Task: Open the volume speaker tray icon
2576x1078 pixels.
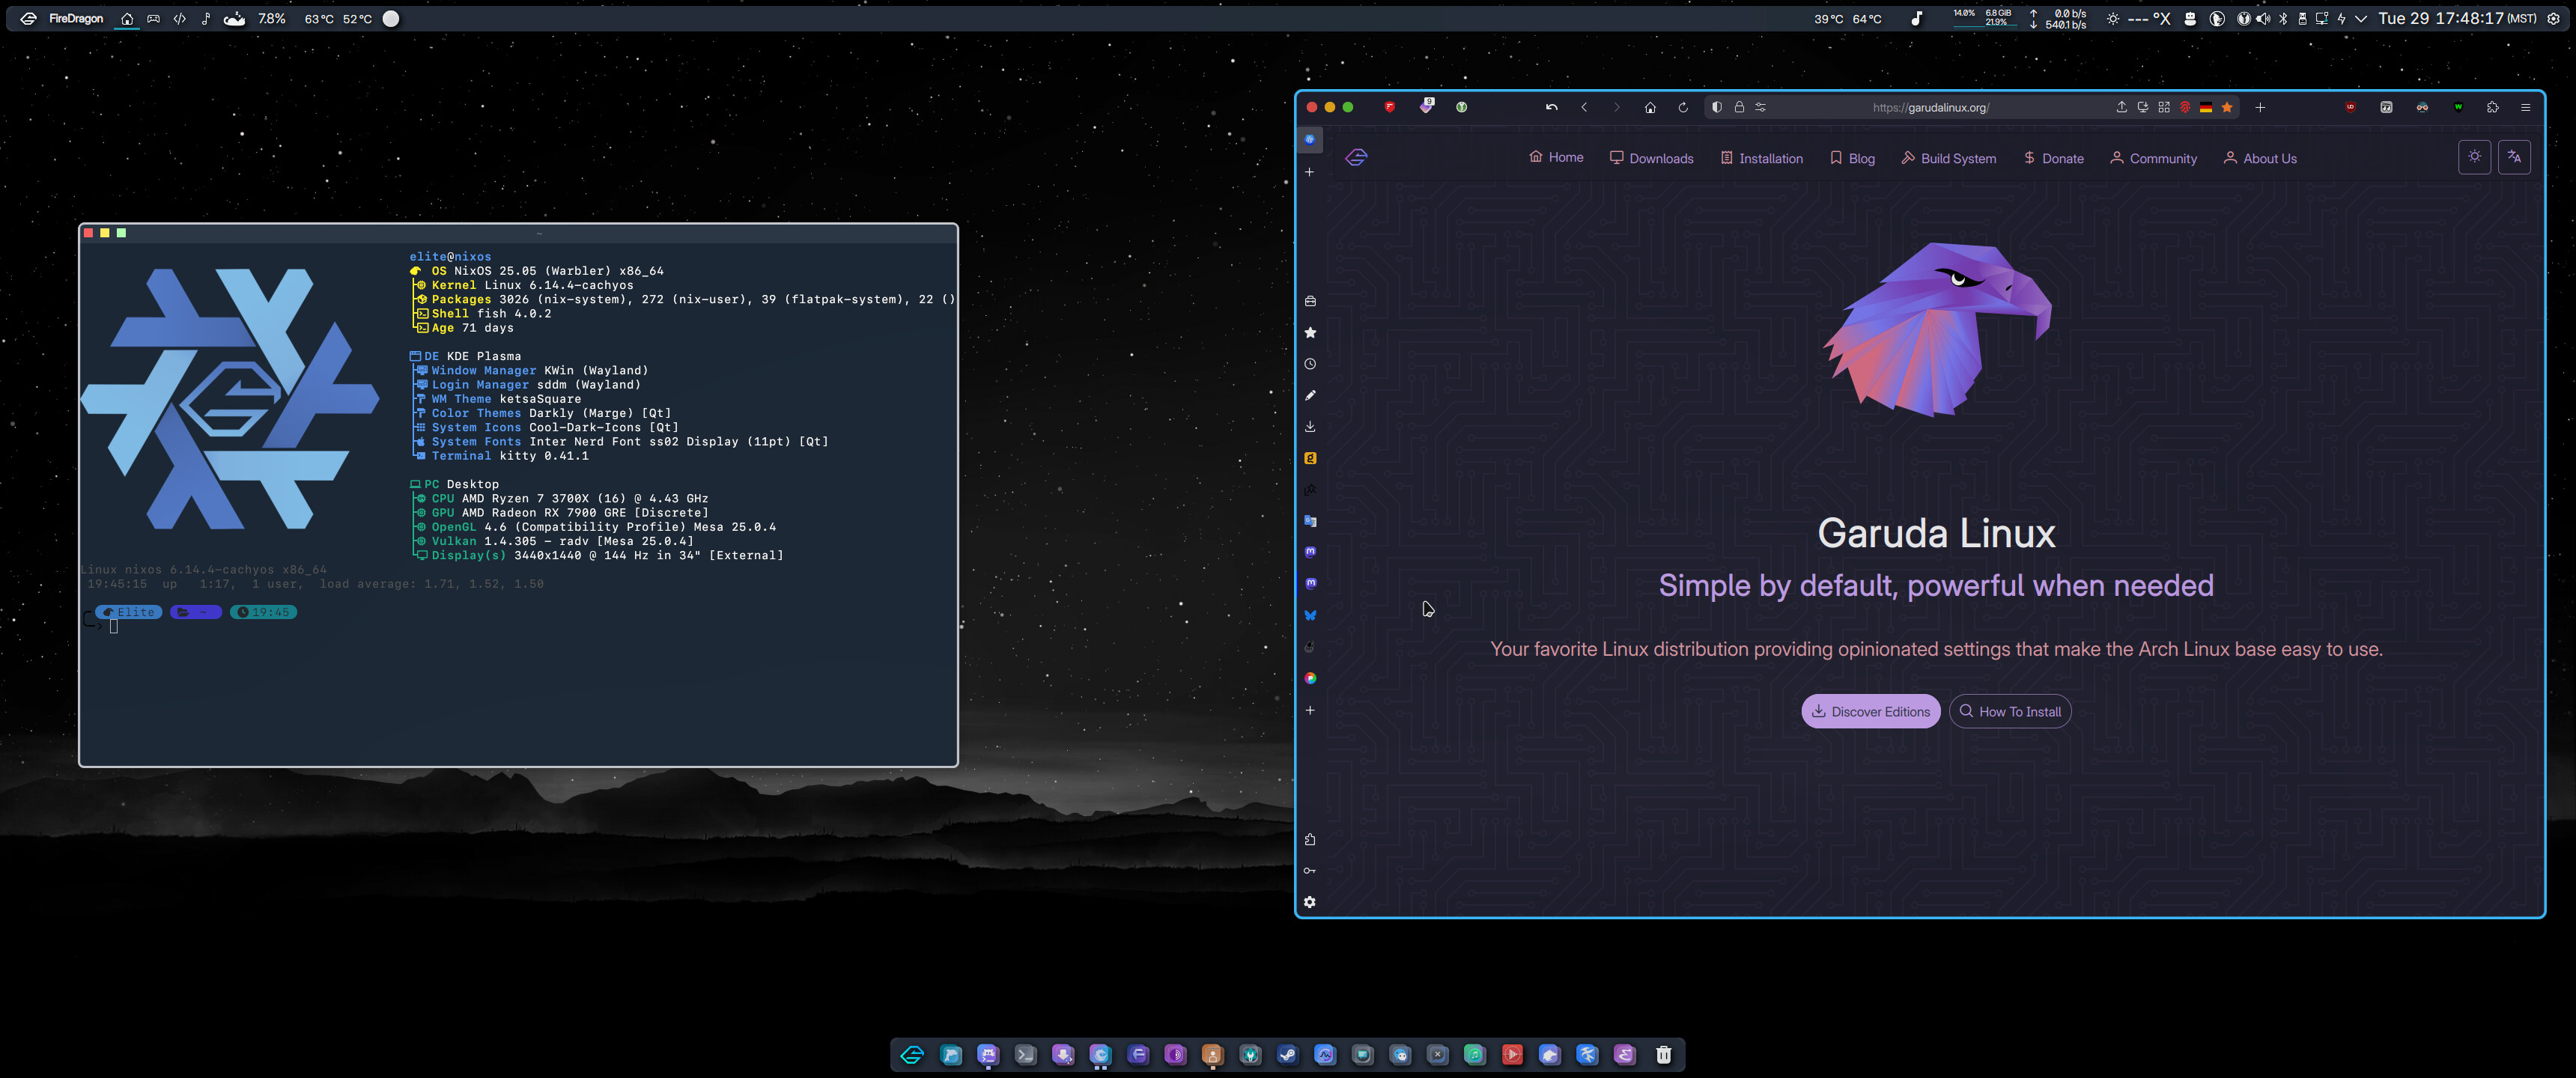Action: point(2264,18)
